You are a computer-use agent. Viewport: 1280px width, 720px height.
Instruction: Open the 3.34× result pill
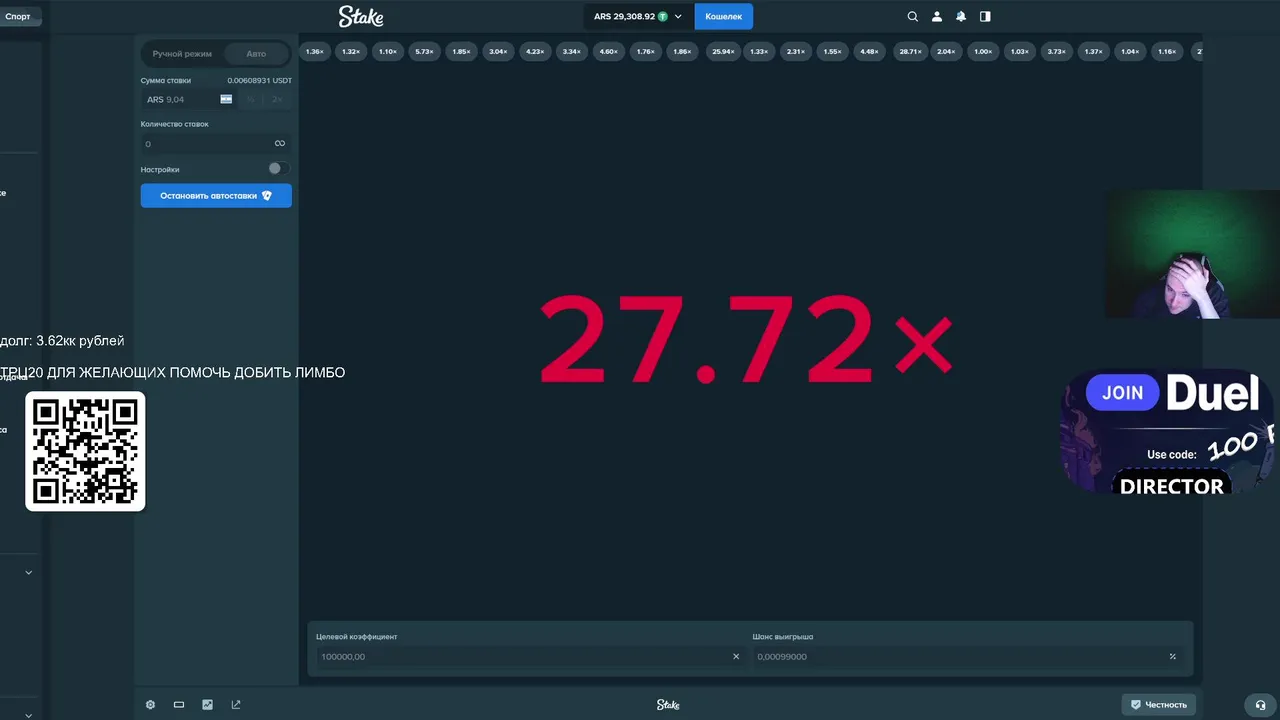[571, 51]
